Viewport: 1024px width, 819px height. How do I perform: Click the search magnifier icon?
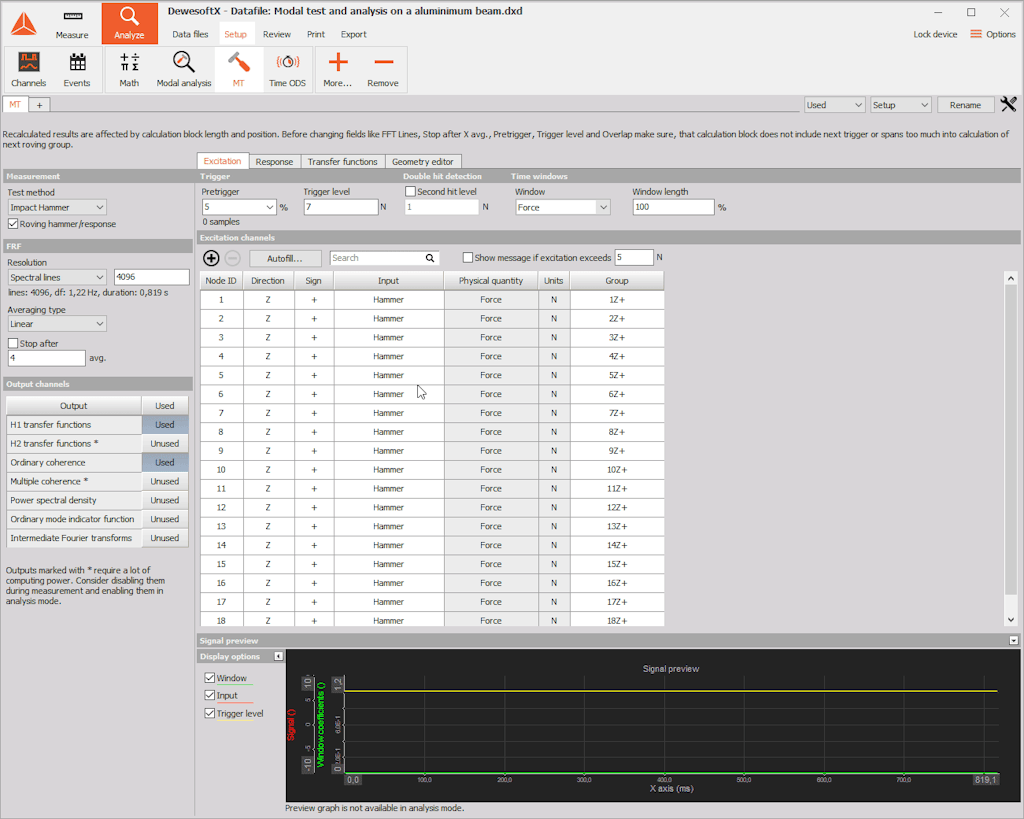[x=430, y=258]
